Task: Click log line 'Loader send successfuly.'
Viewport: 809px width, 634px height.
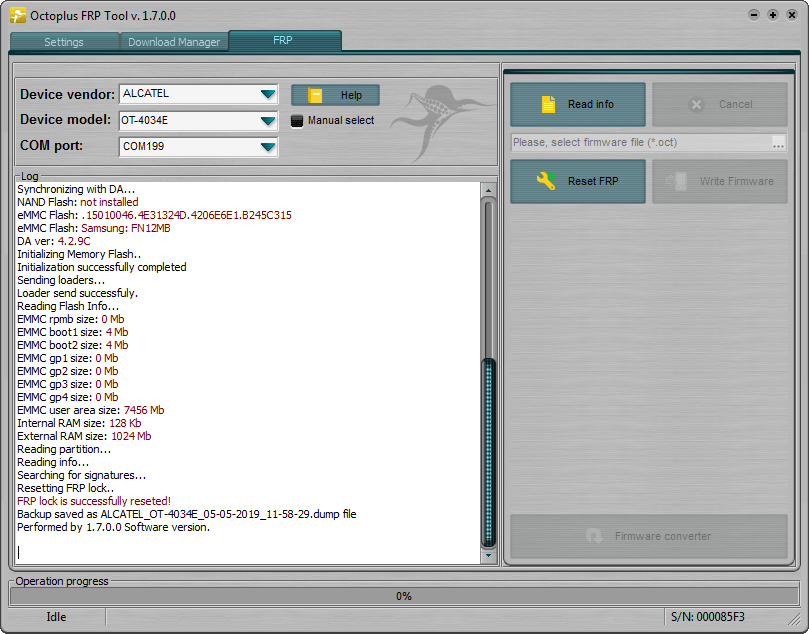Action: 77,293
